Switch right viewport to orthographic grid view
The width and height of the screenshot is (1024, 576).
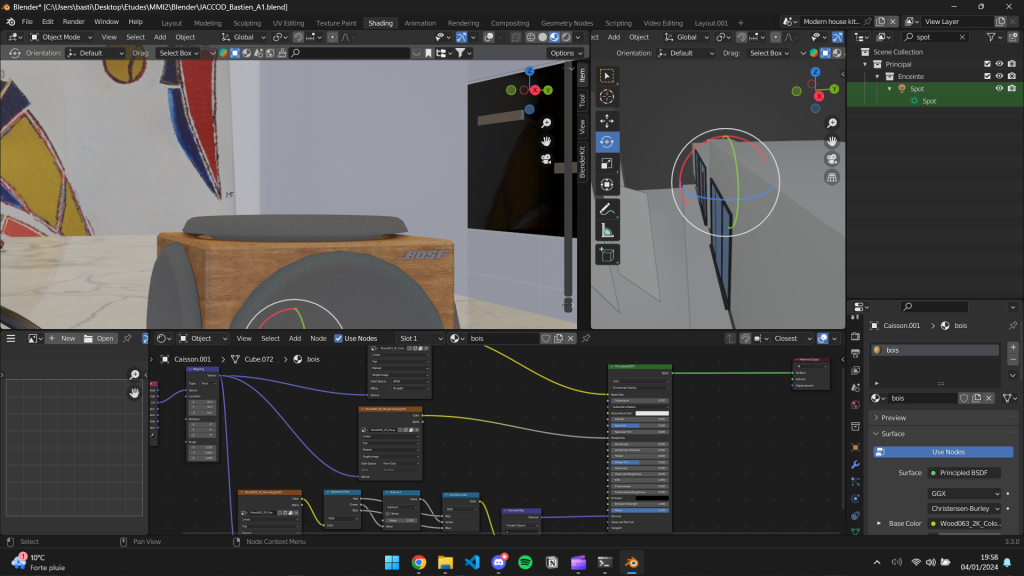point(831,178)
